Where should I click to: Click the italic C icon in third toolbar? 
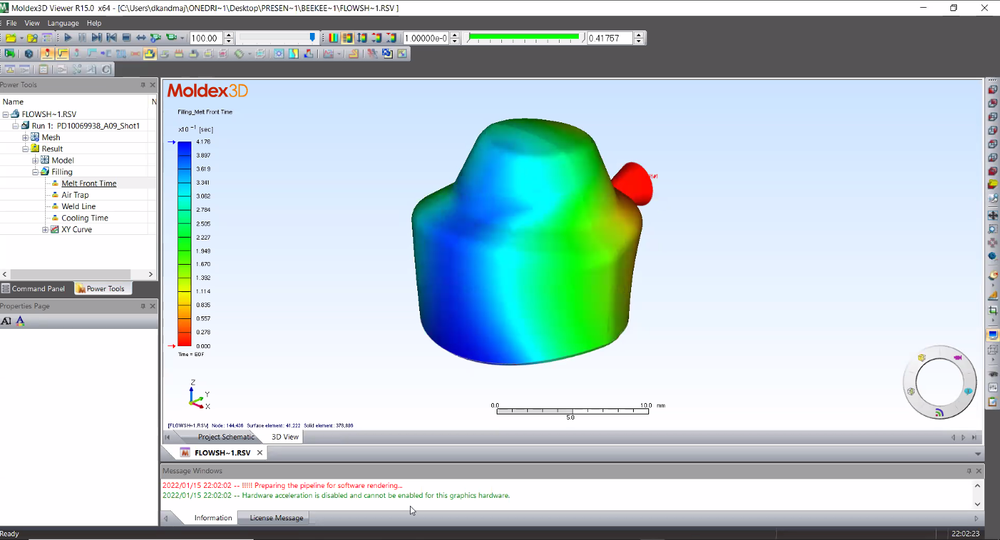(x=107, y=69)
